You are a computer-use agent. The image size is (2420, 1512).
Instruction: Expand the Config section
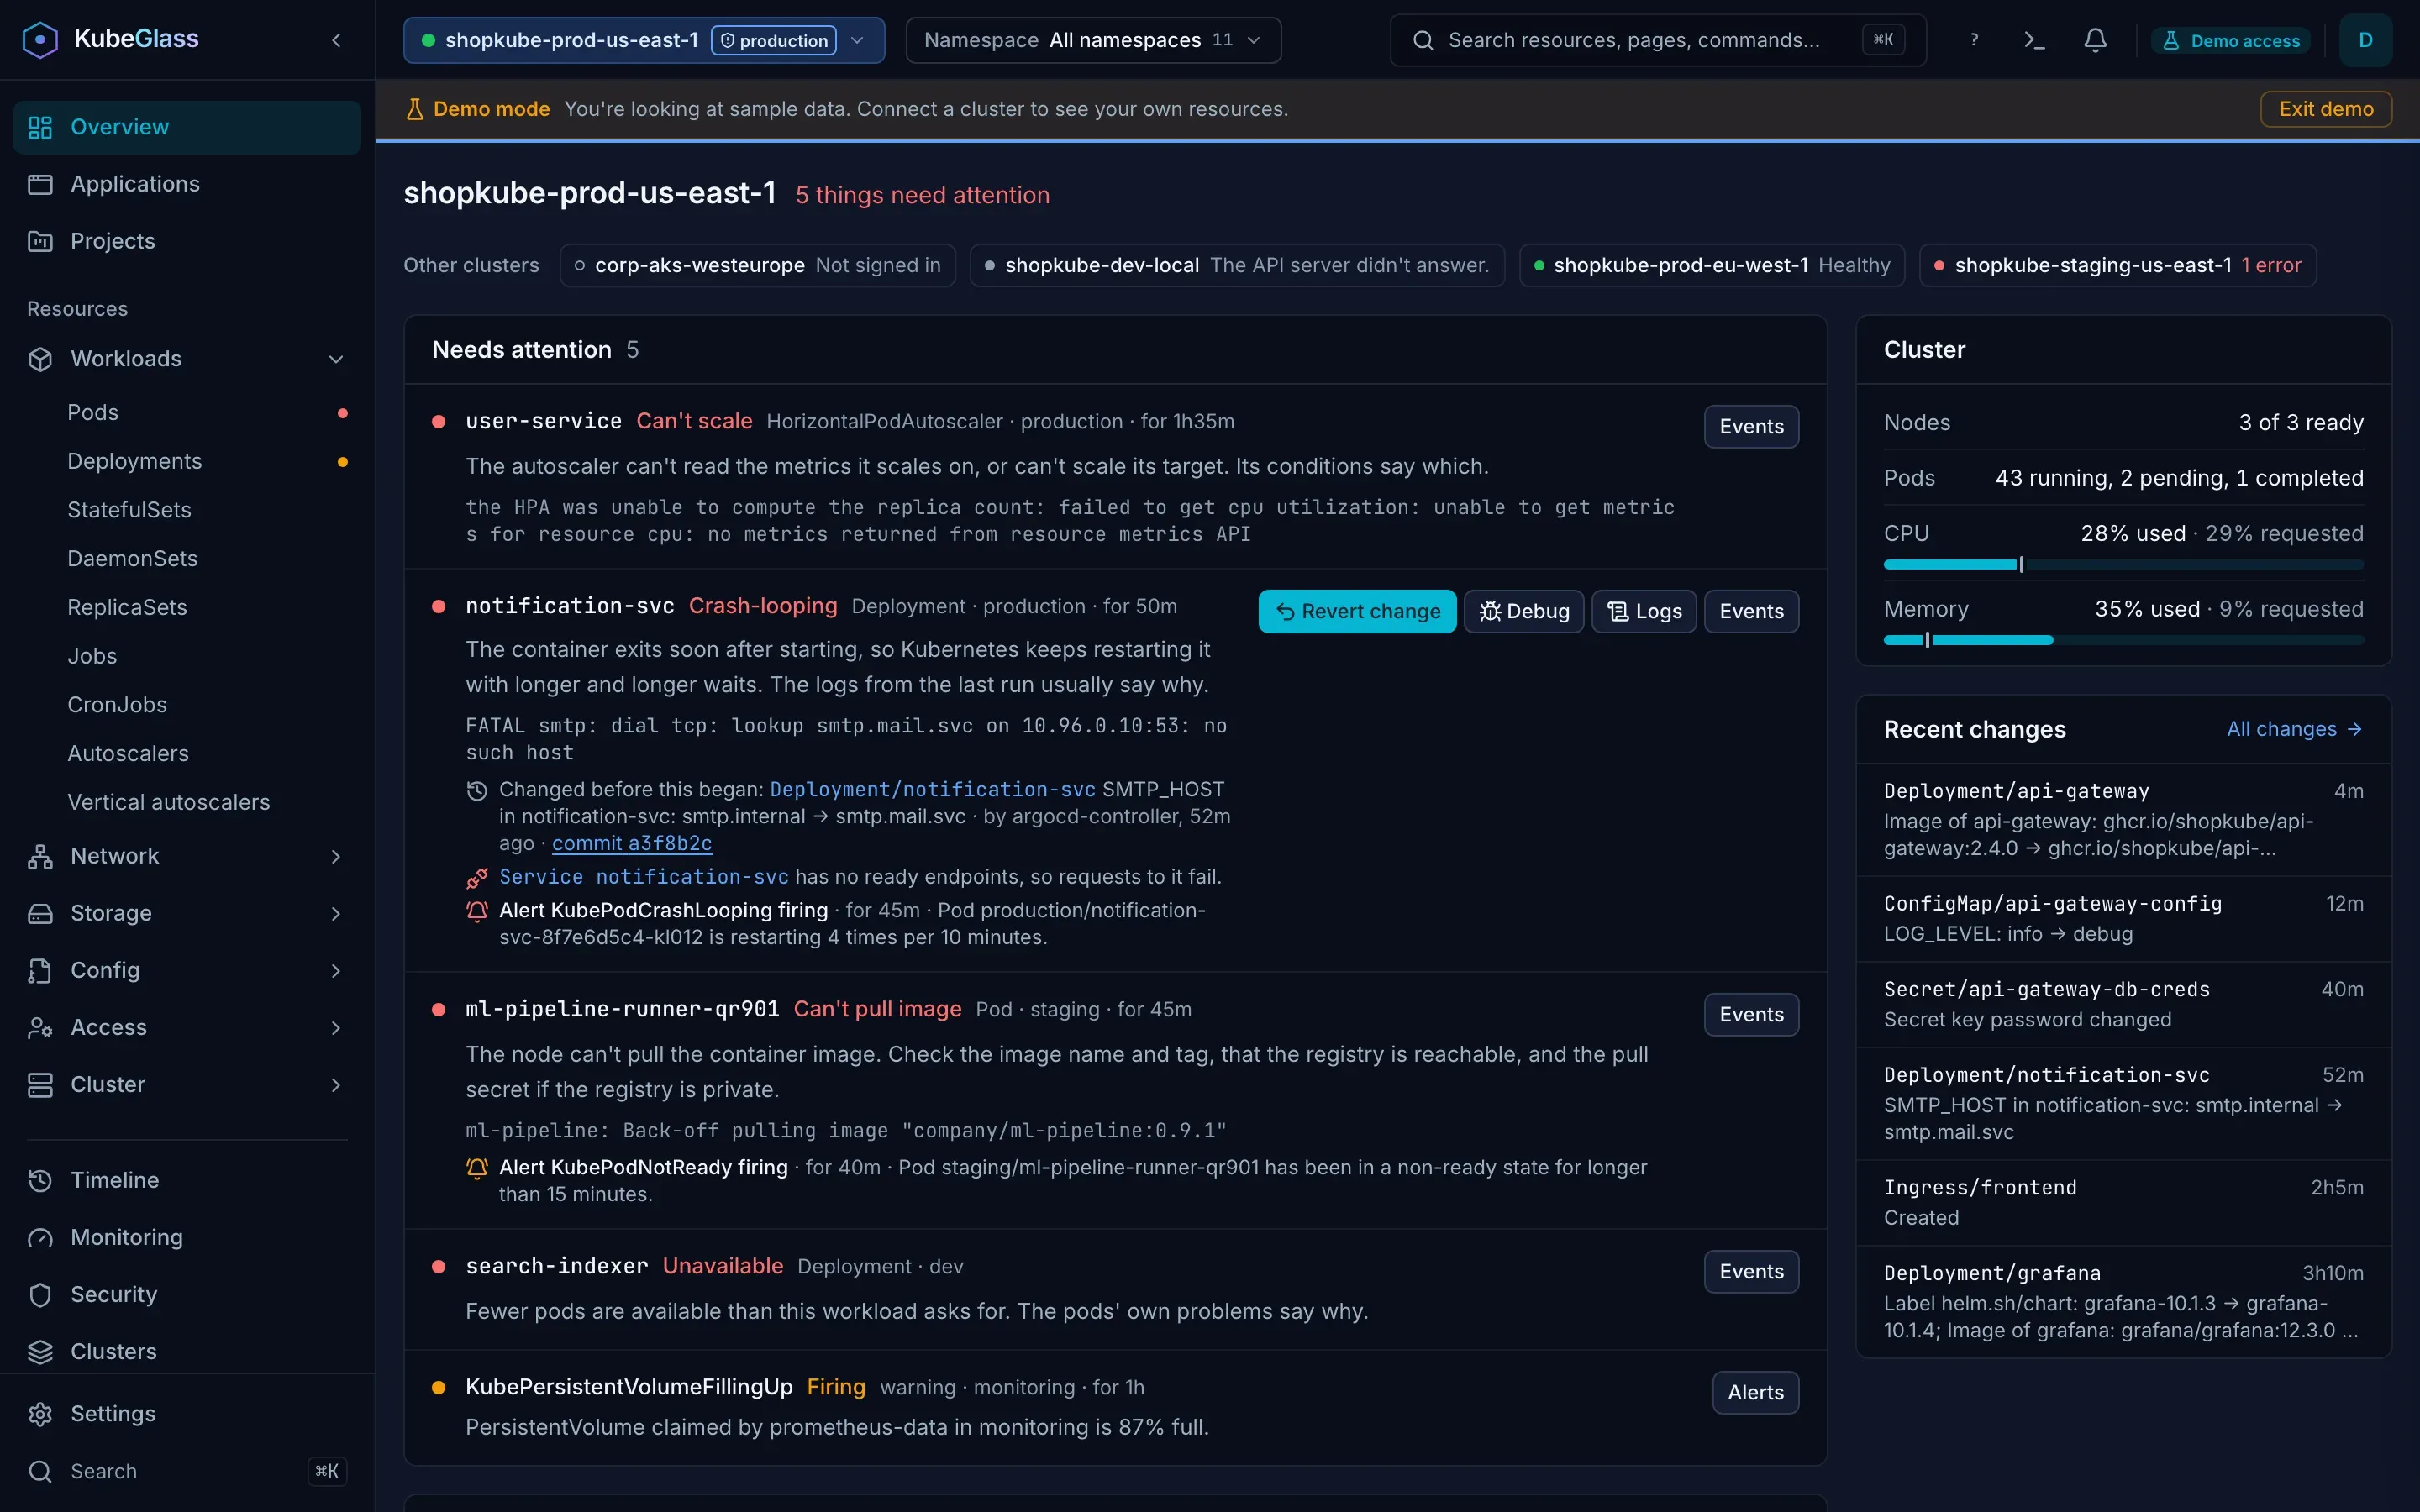click(x=187, y=970)
